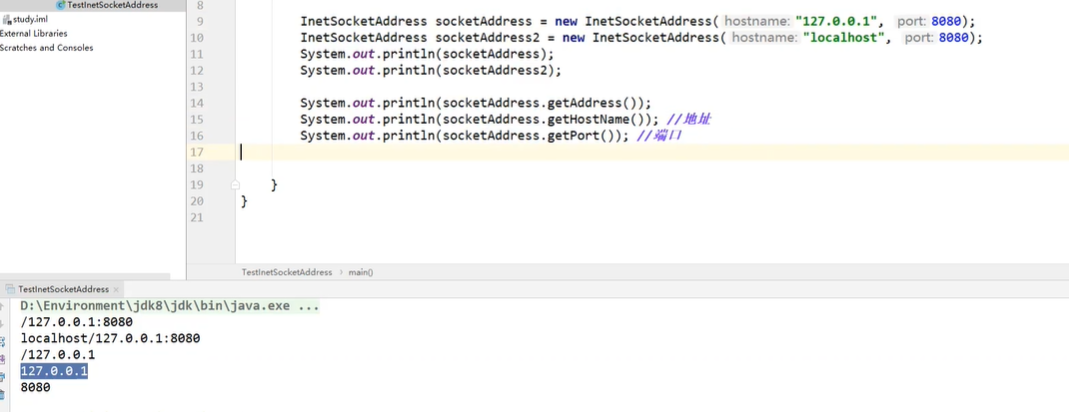
Task: Click the "127.0.0.1" string literal in code
Action: (835, 21)
